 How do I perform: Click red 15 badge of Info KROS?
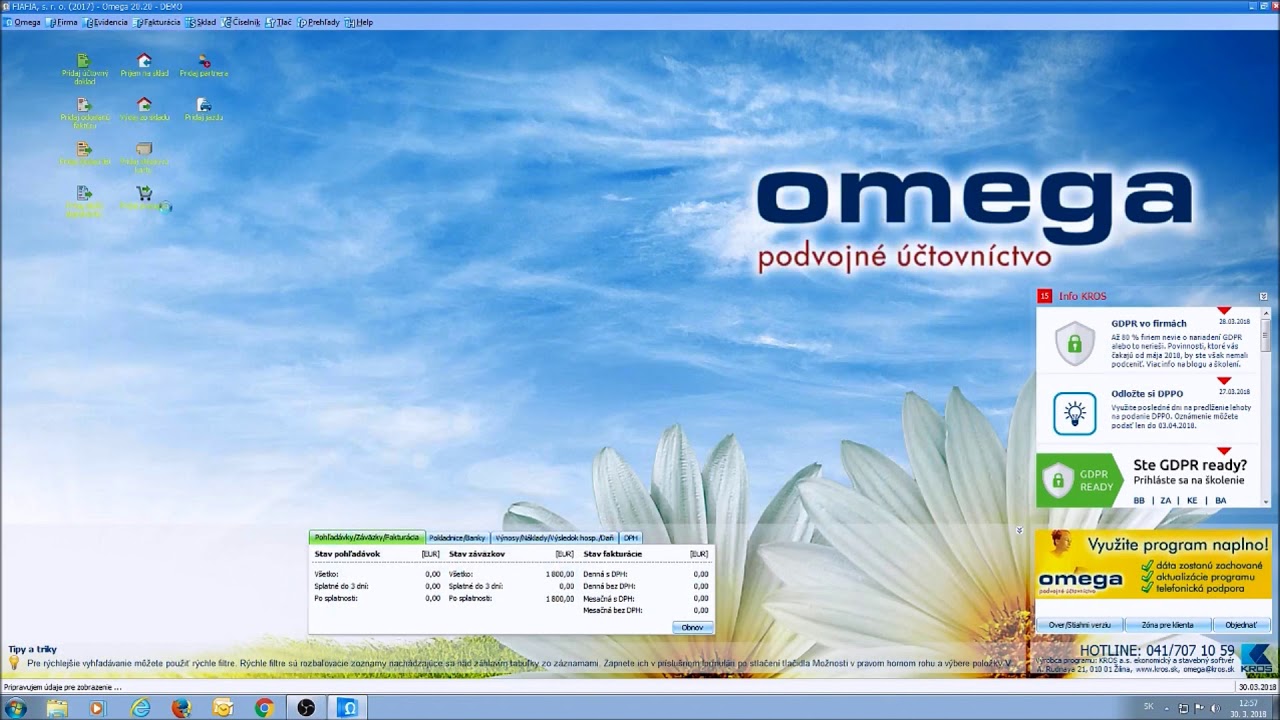pyautogui.click(x=1045, y=296)
